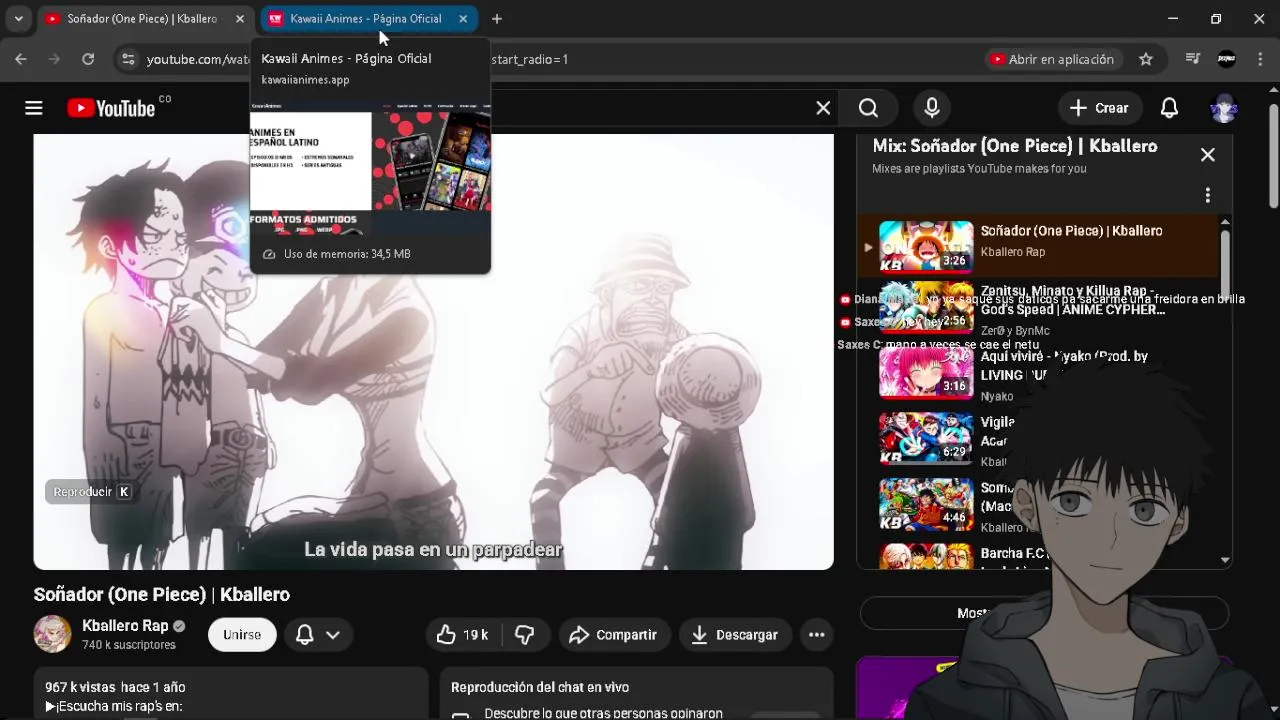1280x720 pixels.
Task: Open YouTube notifications bell
Action: [x=1168, y=108]
